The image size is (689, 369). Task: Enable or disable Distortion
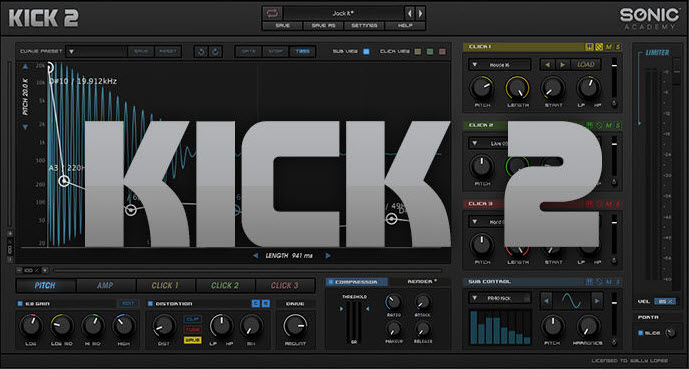(150, 304)
